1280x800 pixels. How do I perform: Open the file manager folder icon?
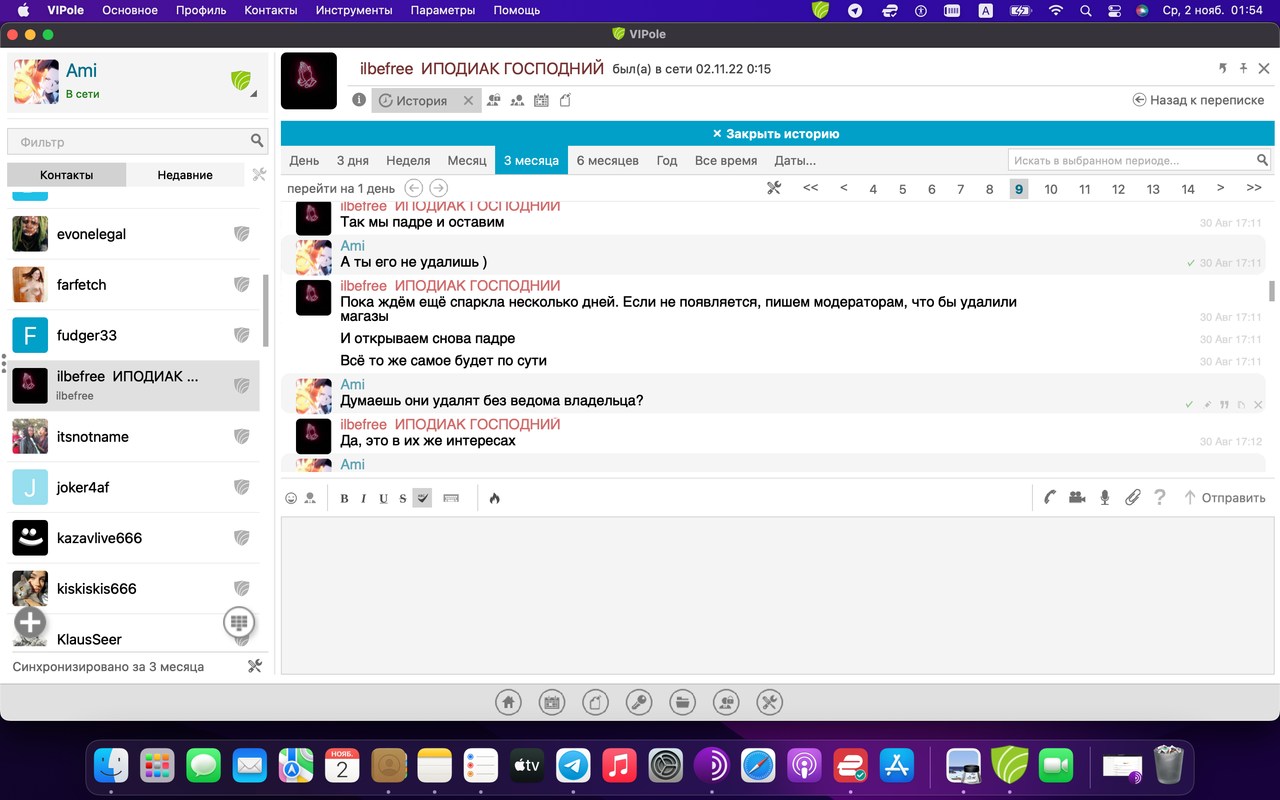[682, 702]
